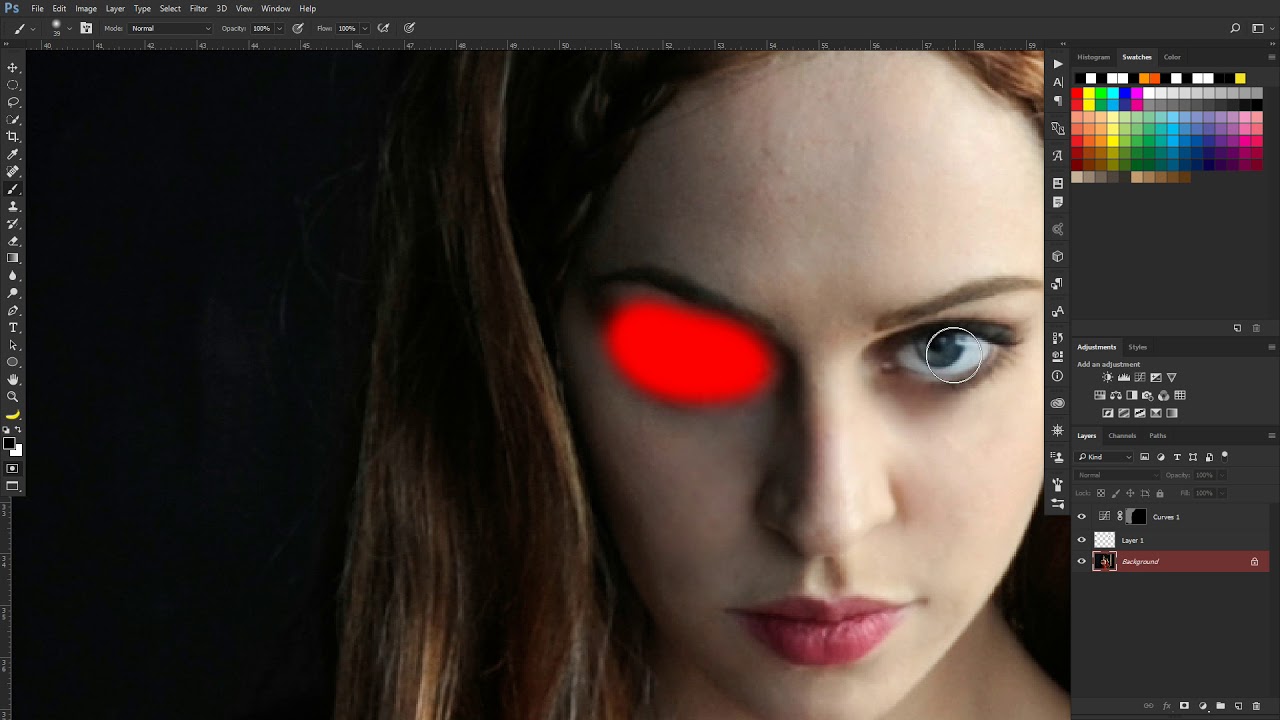Hide the Curves 1 layer
This screenshot has height=720, width=1280.
coord(1081,517)
